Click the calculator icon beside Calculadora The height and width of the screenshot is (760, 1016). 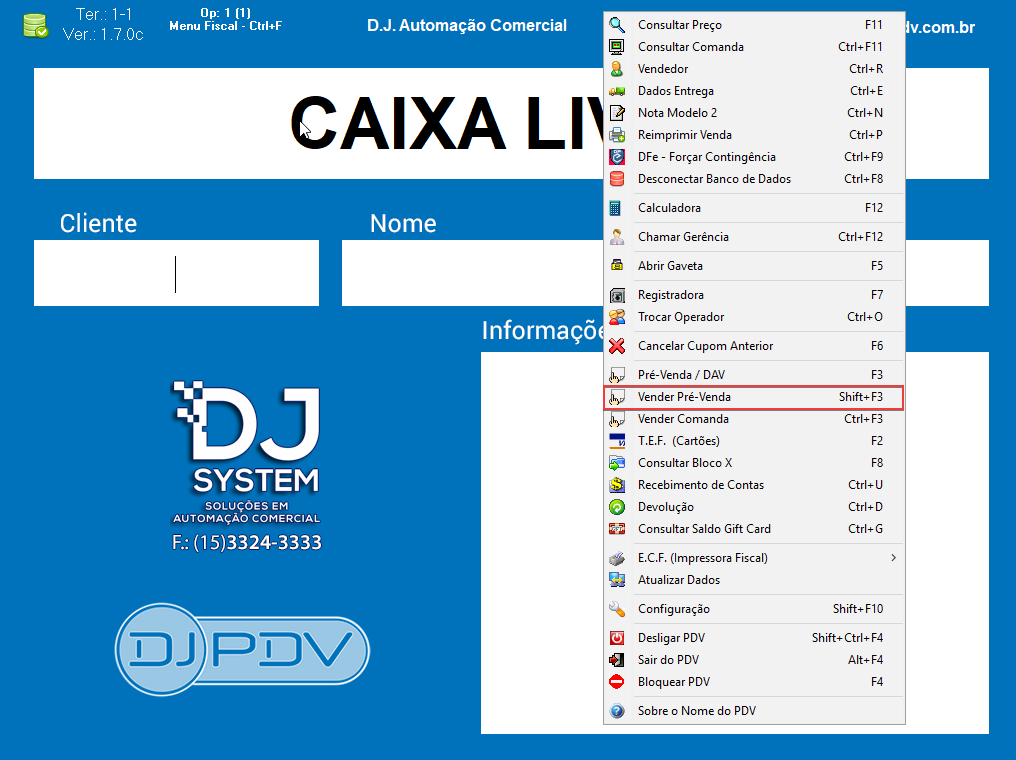(617, 208)
